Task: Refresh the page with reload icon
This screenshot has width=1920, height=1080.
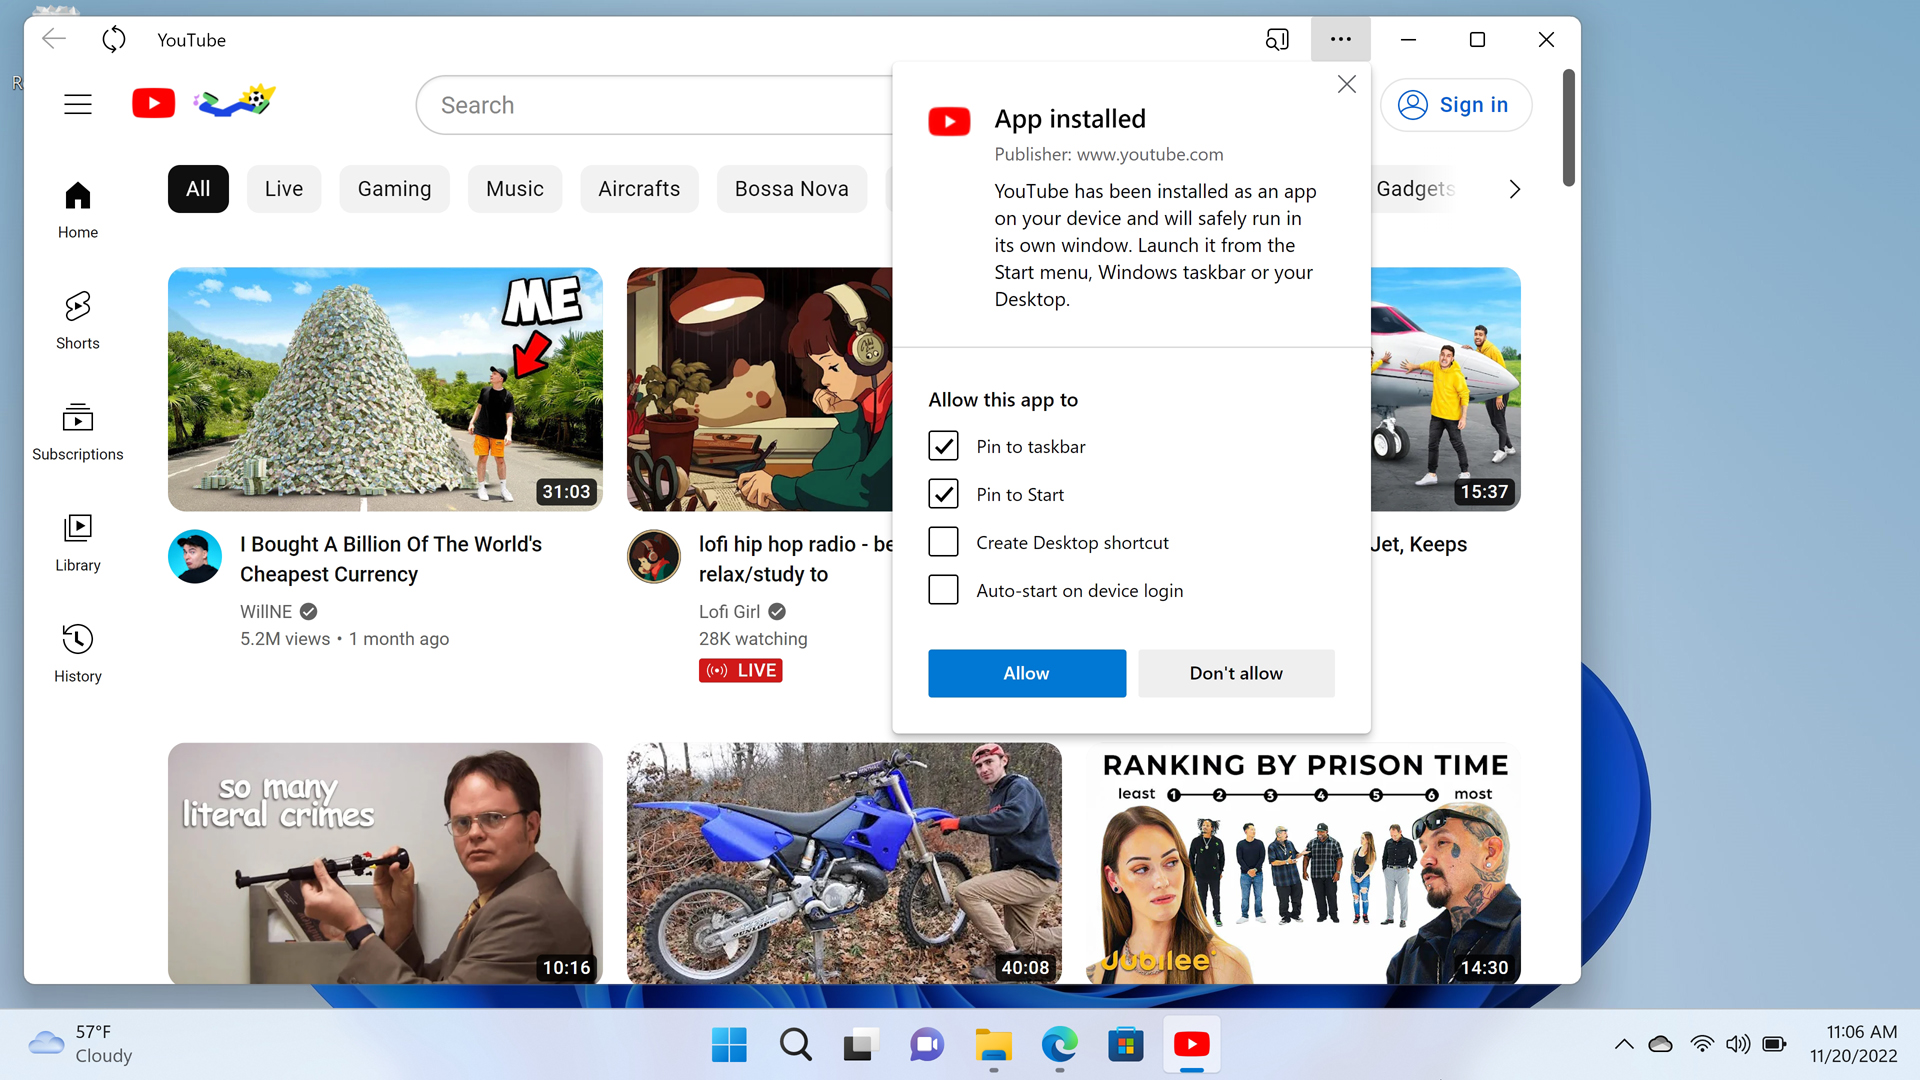Action: click(114, 40)
